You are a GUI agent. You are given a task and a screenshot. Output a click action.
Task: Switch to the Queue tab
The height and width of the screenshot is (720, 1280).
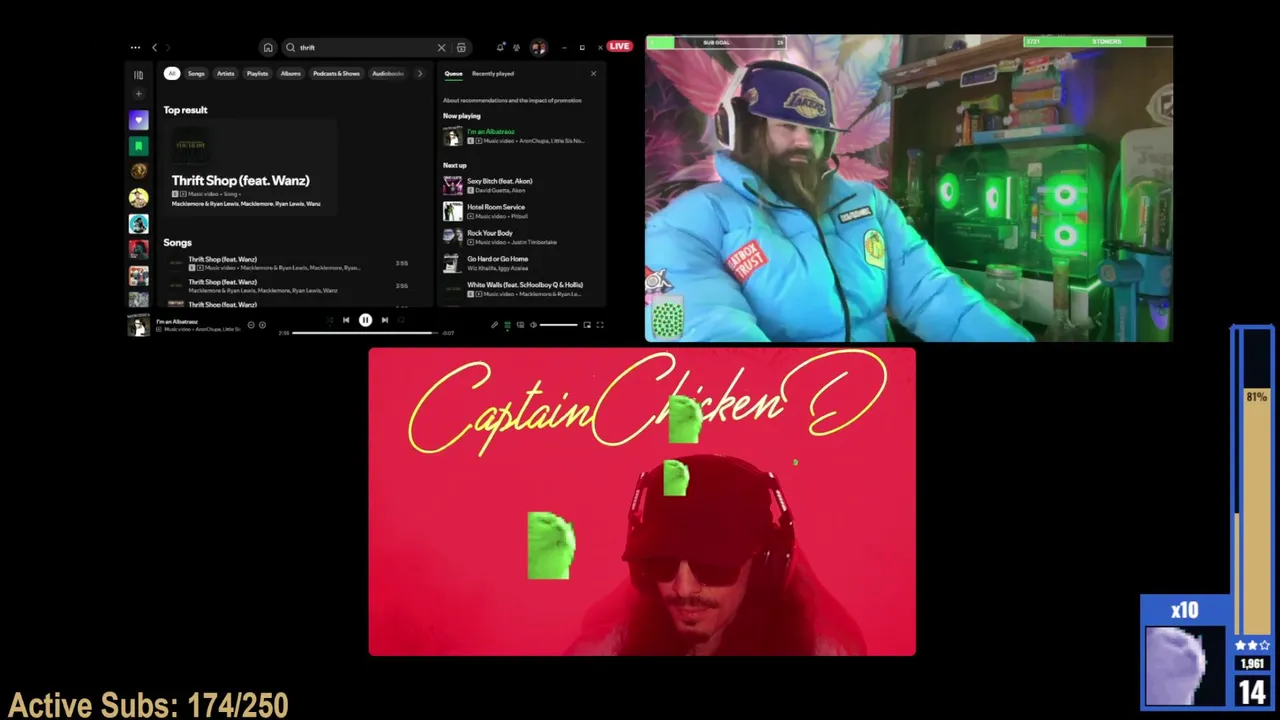453,73
